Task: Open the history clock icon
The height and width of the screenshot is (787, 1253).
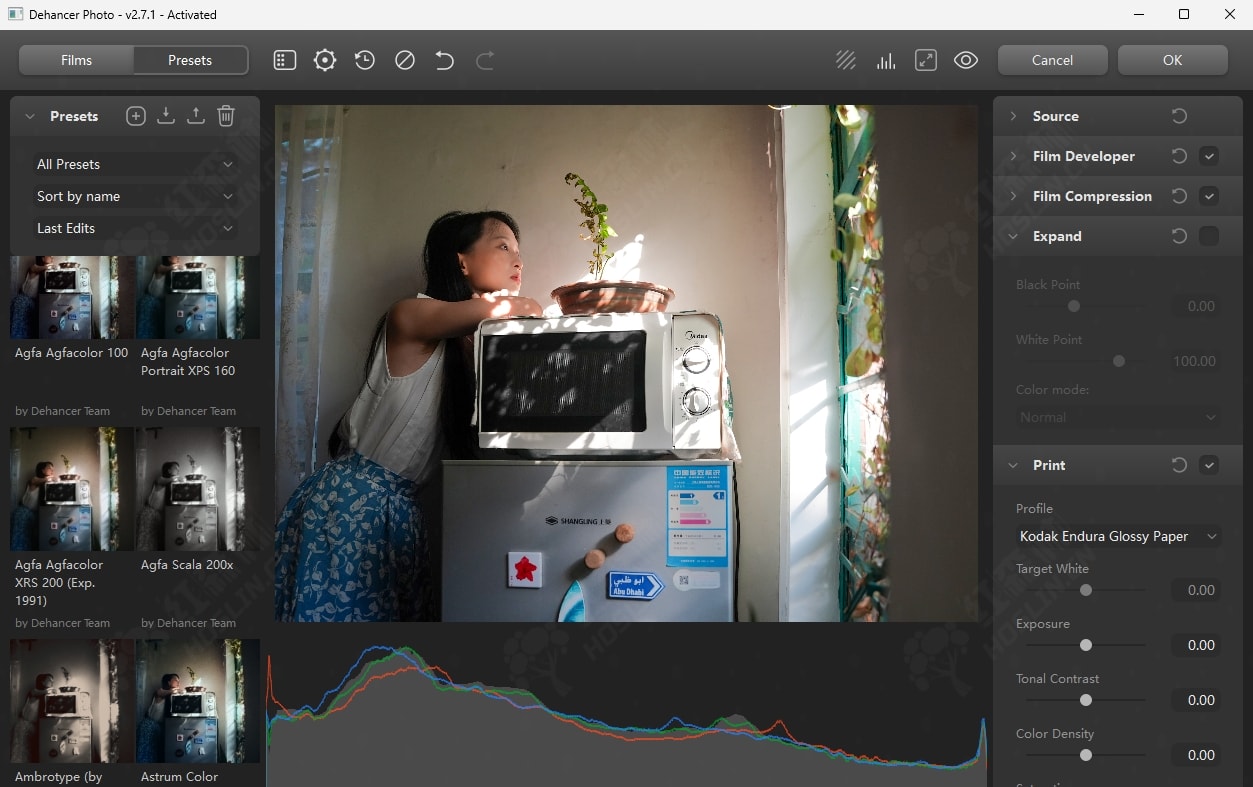Action: 365,60
